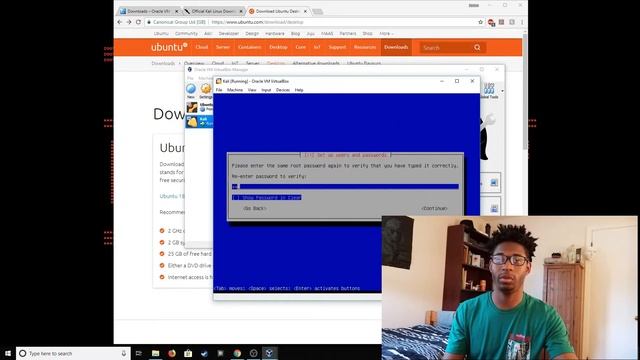Open a new Chrome tab
Viewport: 640px width, 360px height.
(317, 11)
